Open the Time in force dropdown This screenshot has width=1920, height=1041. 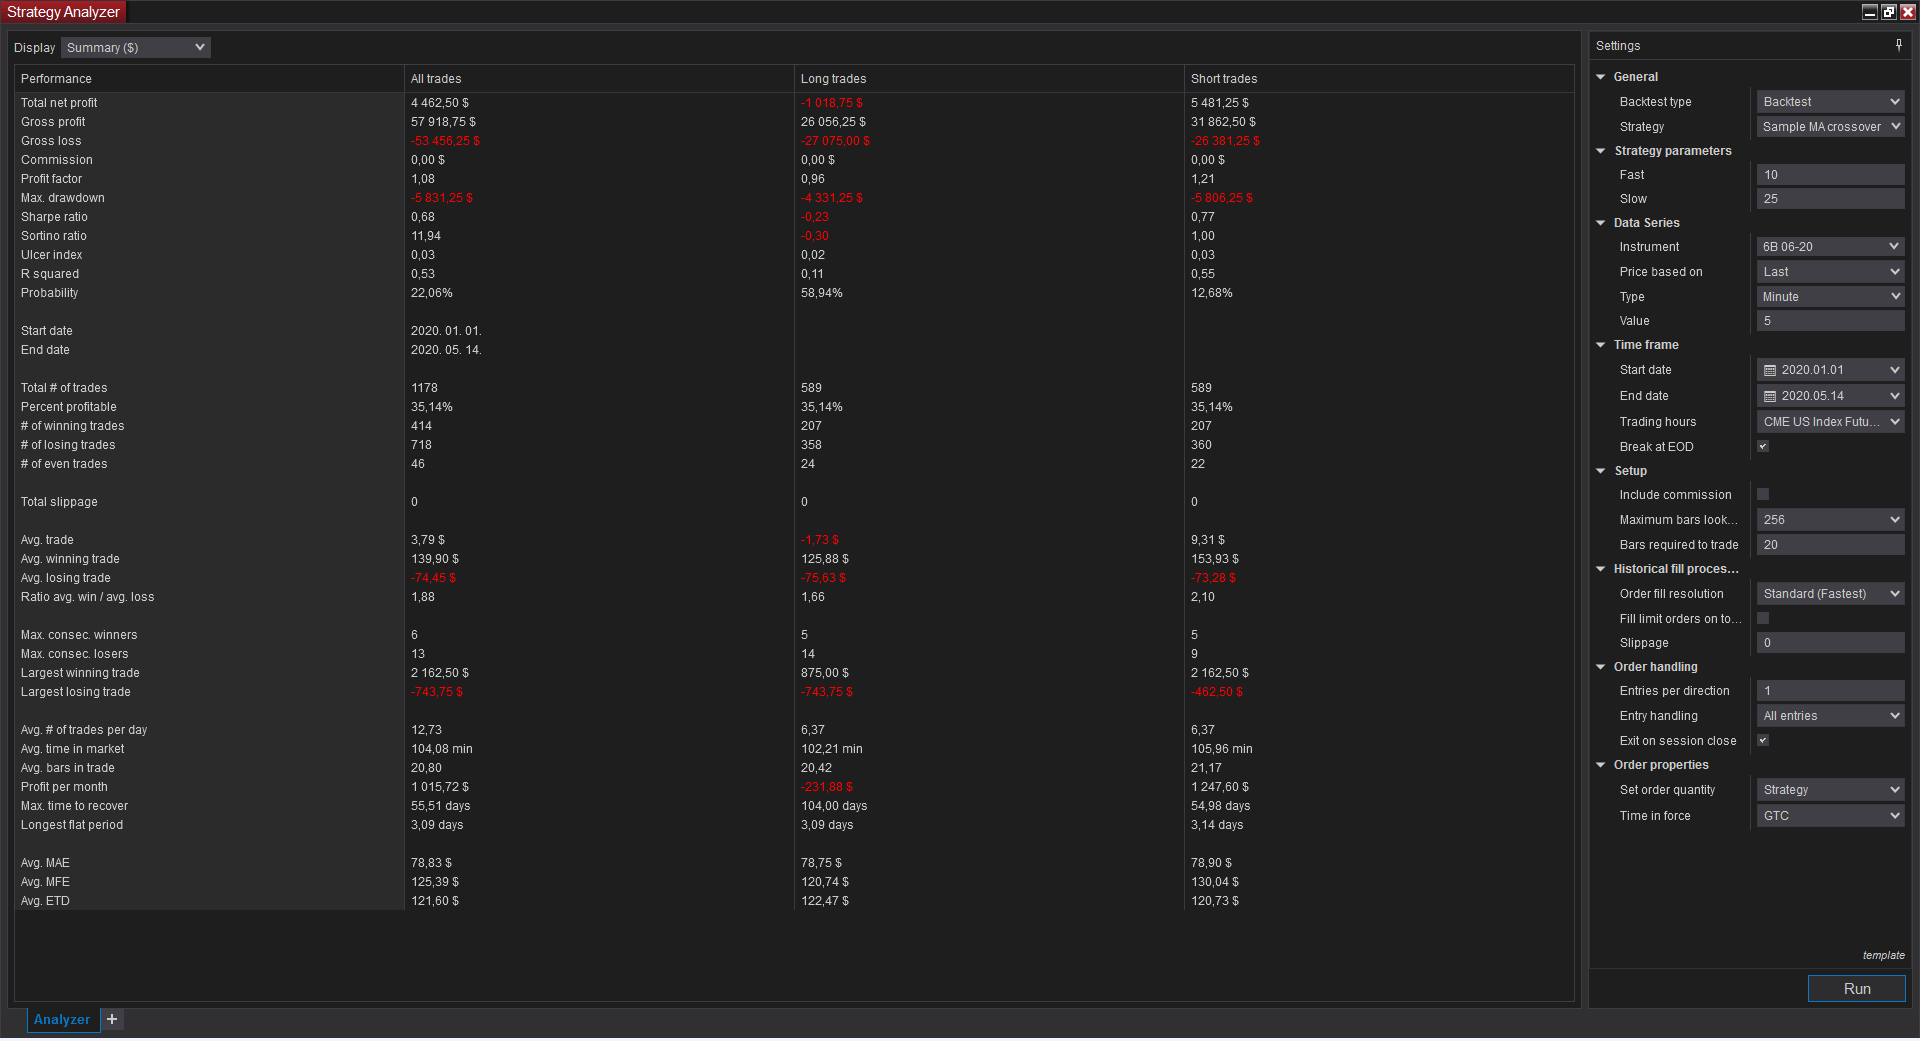[x=1830, y=816]
